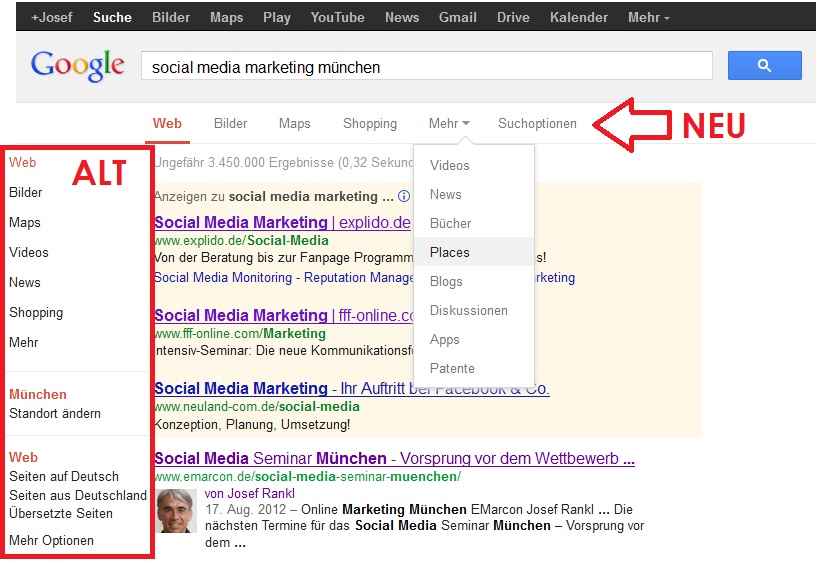The image size is (824, 561).
Task: Select News in the left sidebar
Action: coord(25,282)
